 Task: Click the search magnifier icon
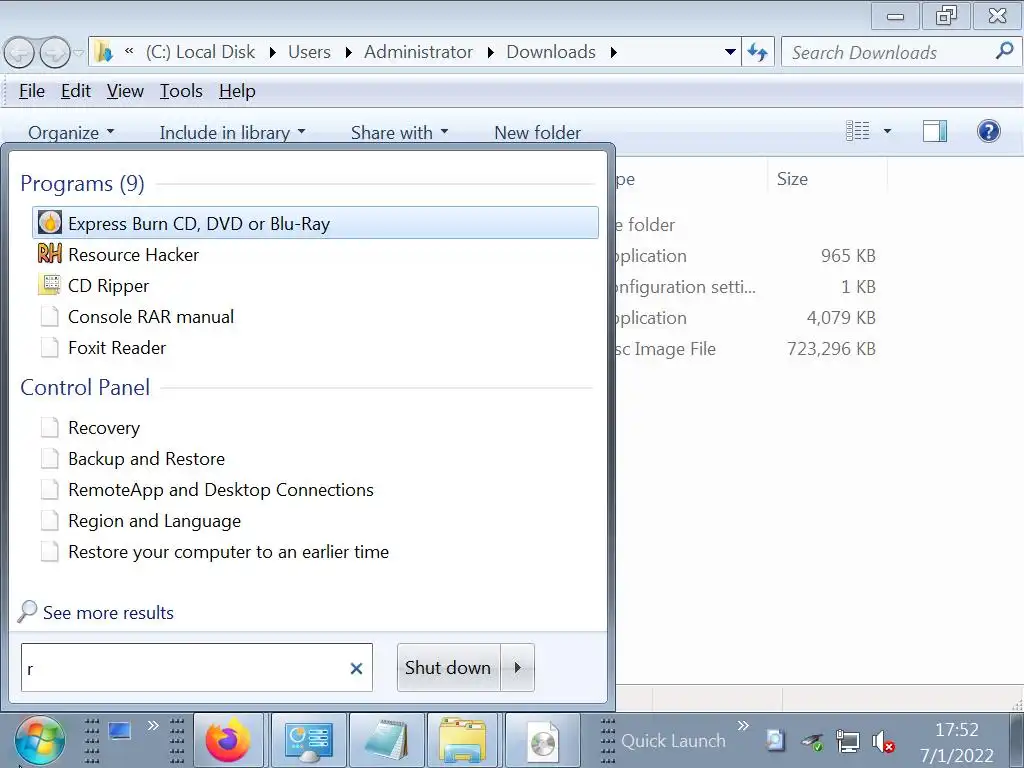click(1004, 51)
